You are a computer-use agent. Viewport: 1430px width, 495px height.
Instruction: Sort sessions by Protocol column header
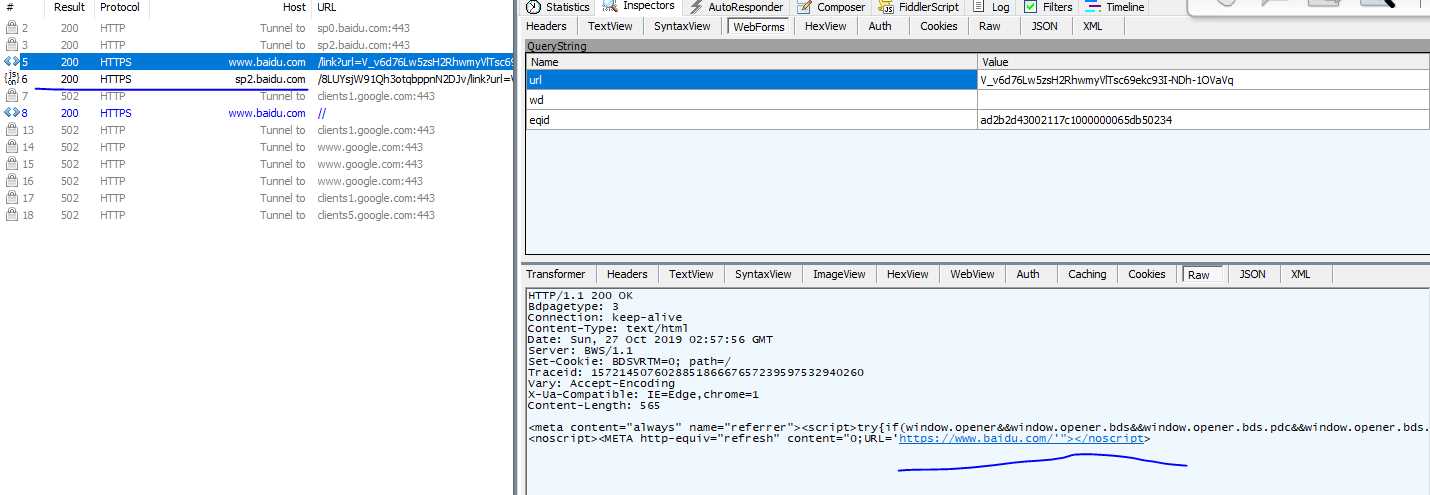click(120, 7)
